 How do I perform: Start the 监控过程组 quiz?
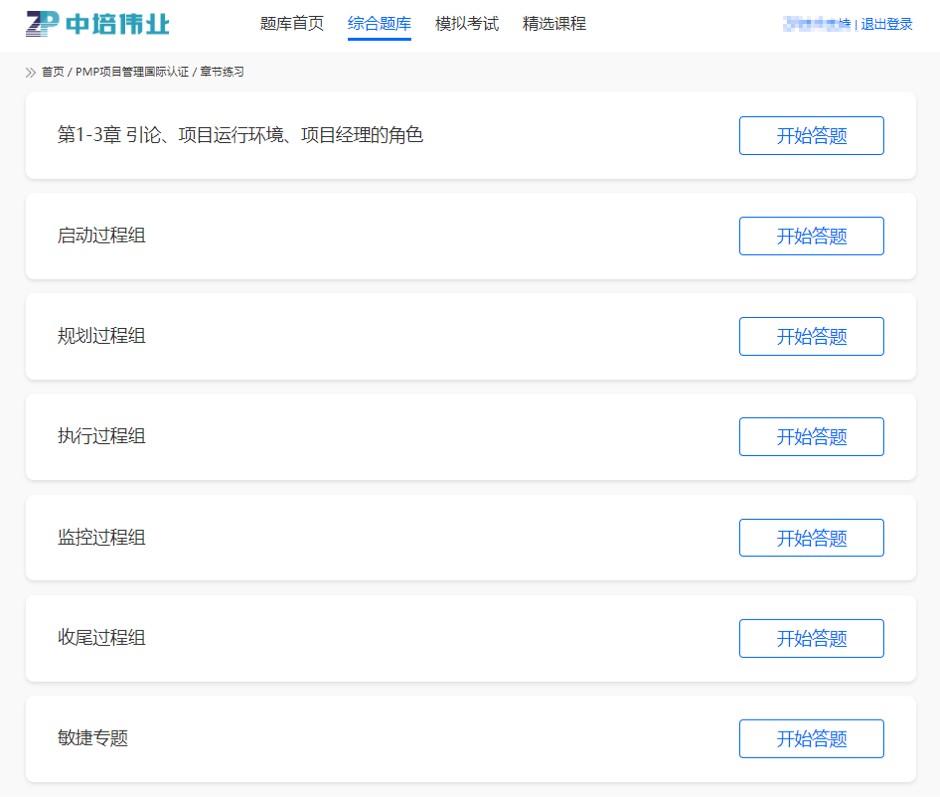click(811, 538)
